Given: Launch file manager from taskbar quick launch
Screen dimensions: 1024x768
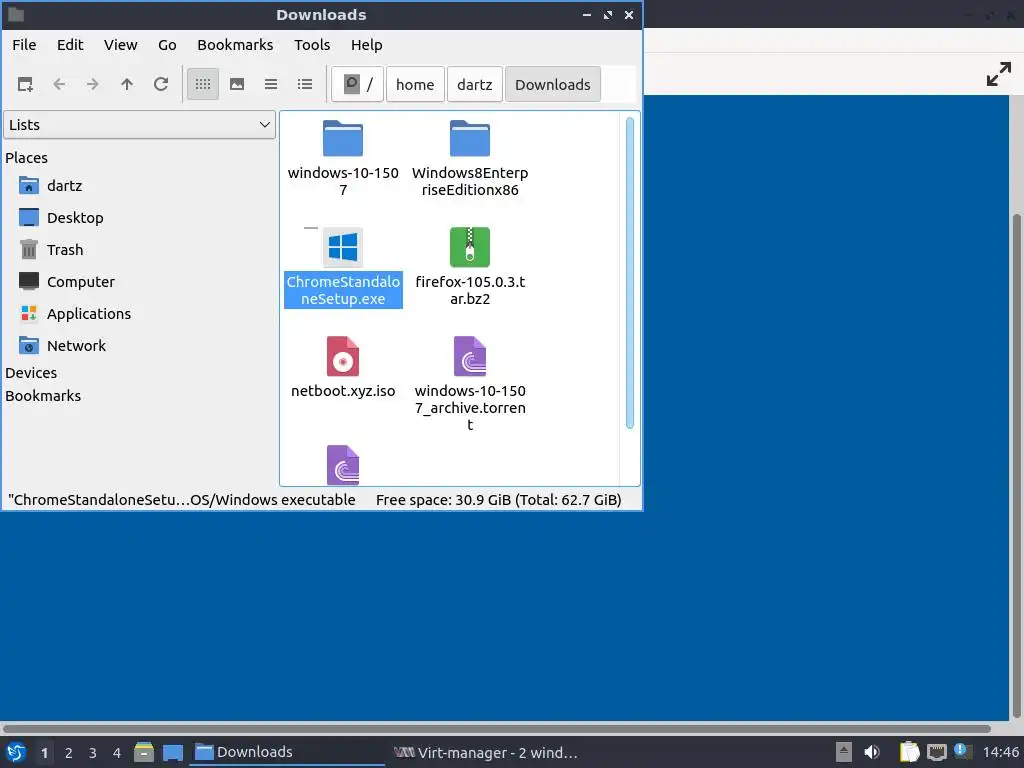Looking at the screenshot, I should (x=144, y=752).
